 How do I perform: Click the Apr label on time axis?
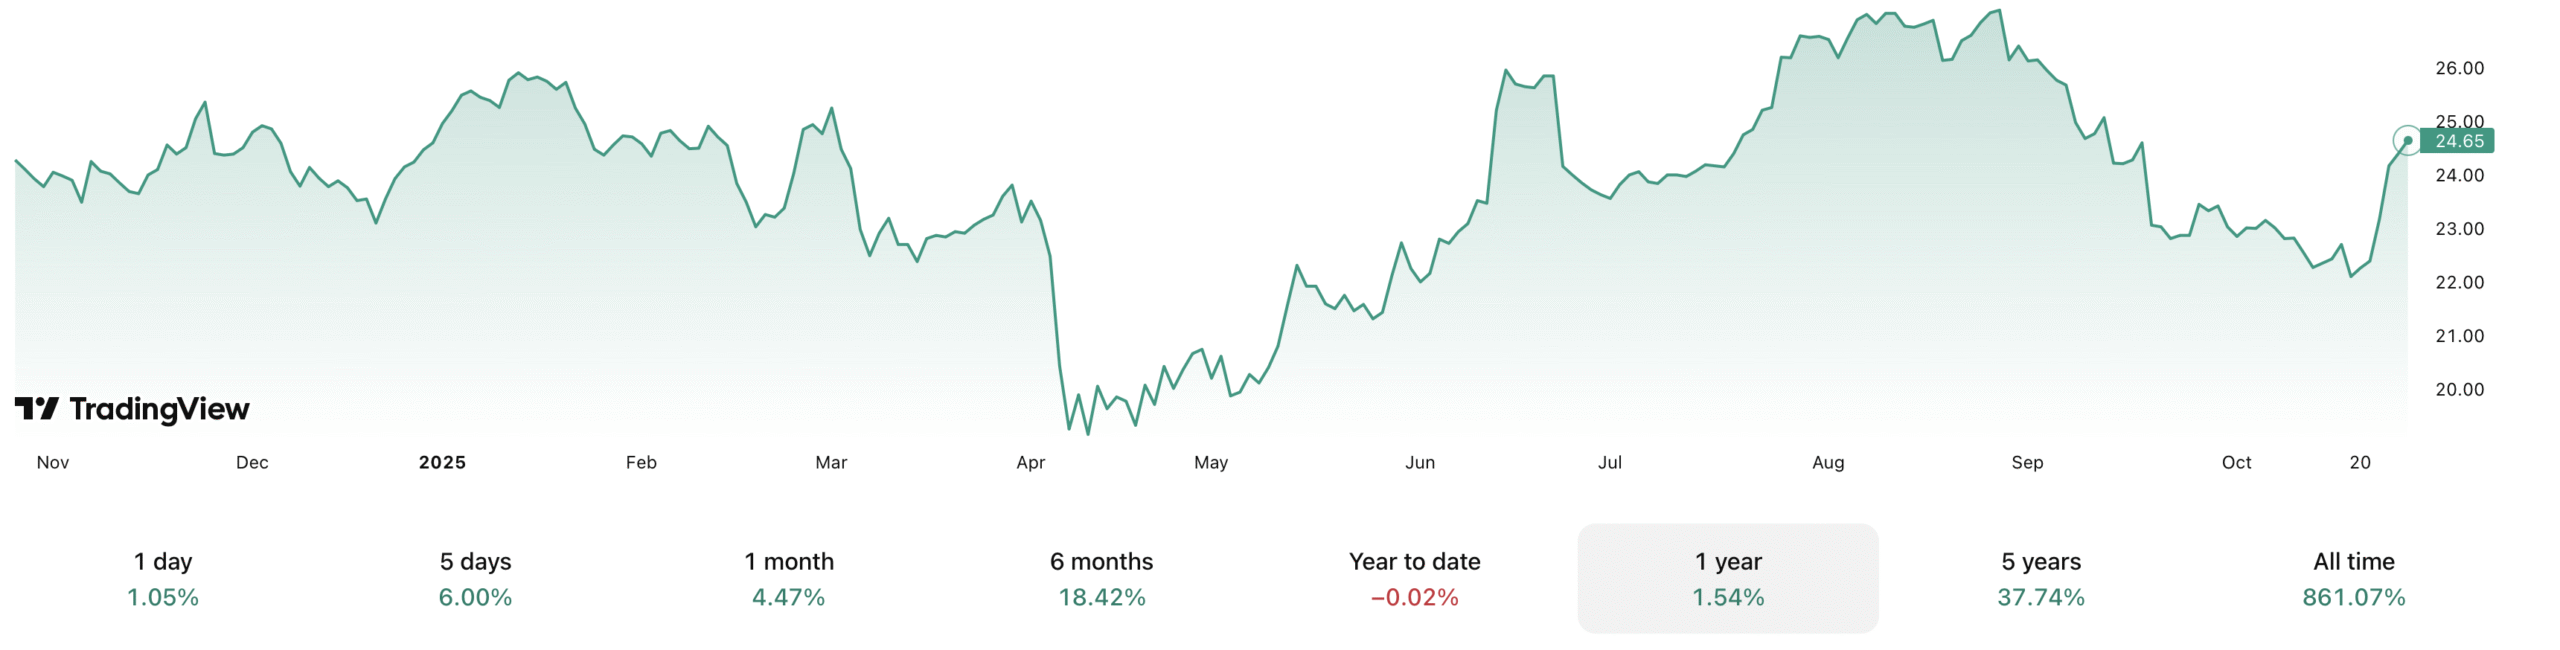point(1030,462)
